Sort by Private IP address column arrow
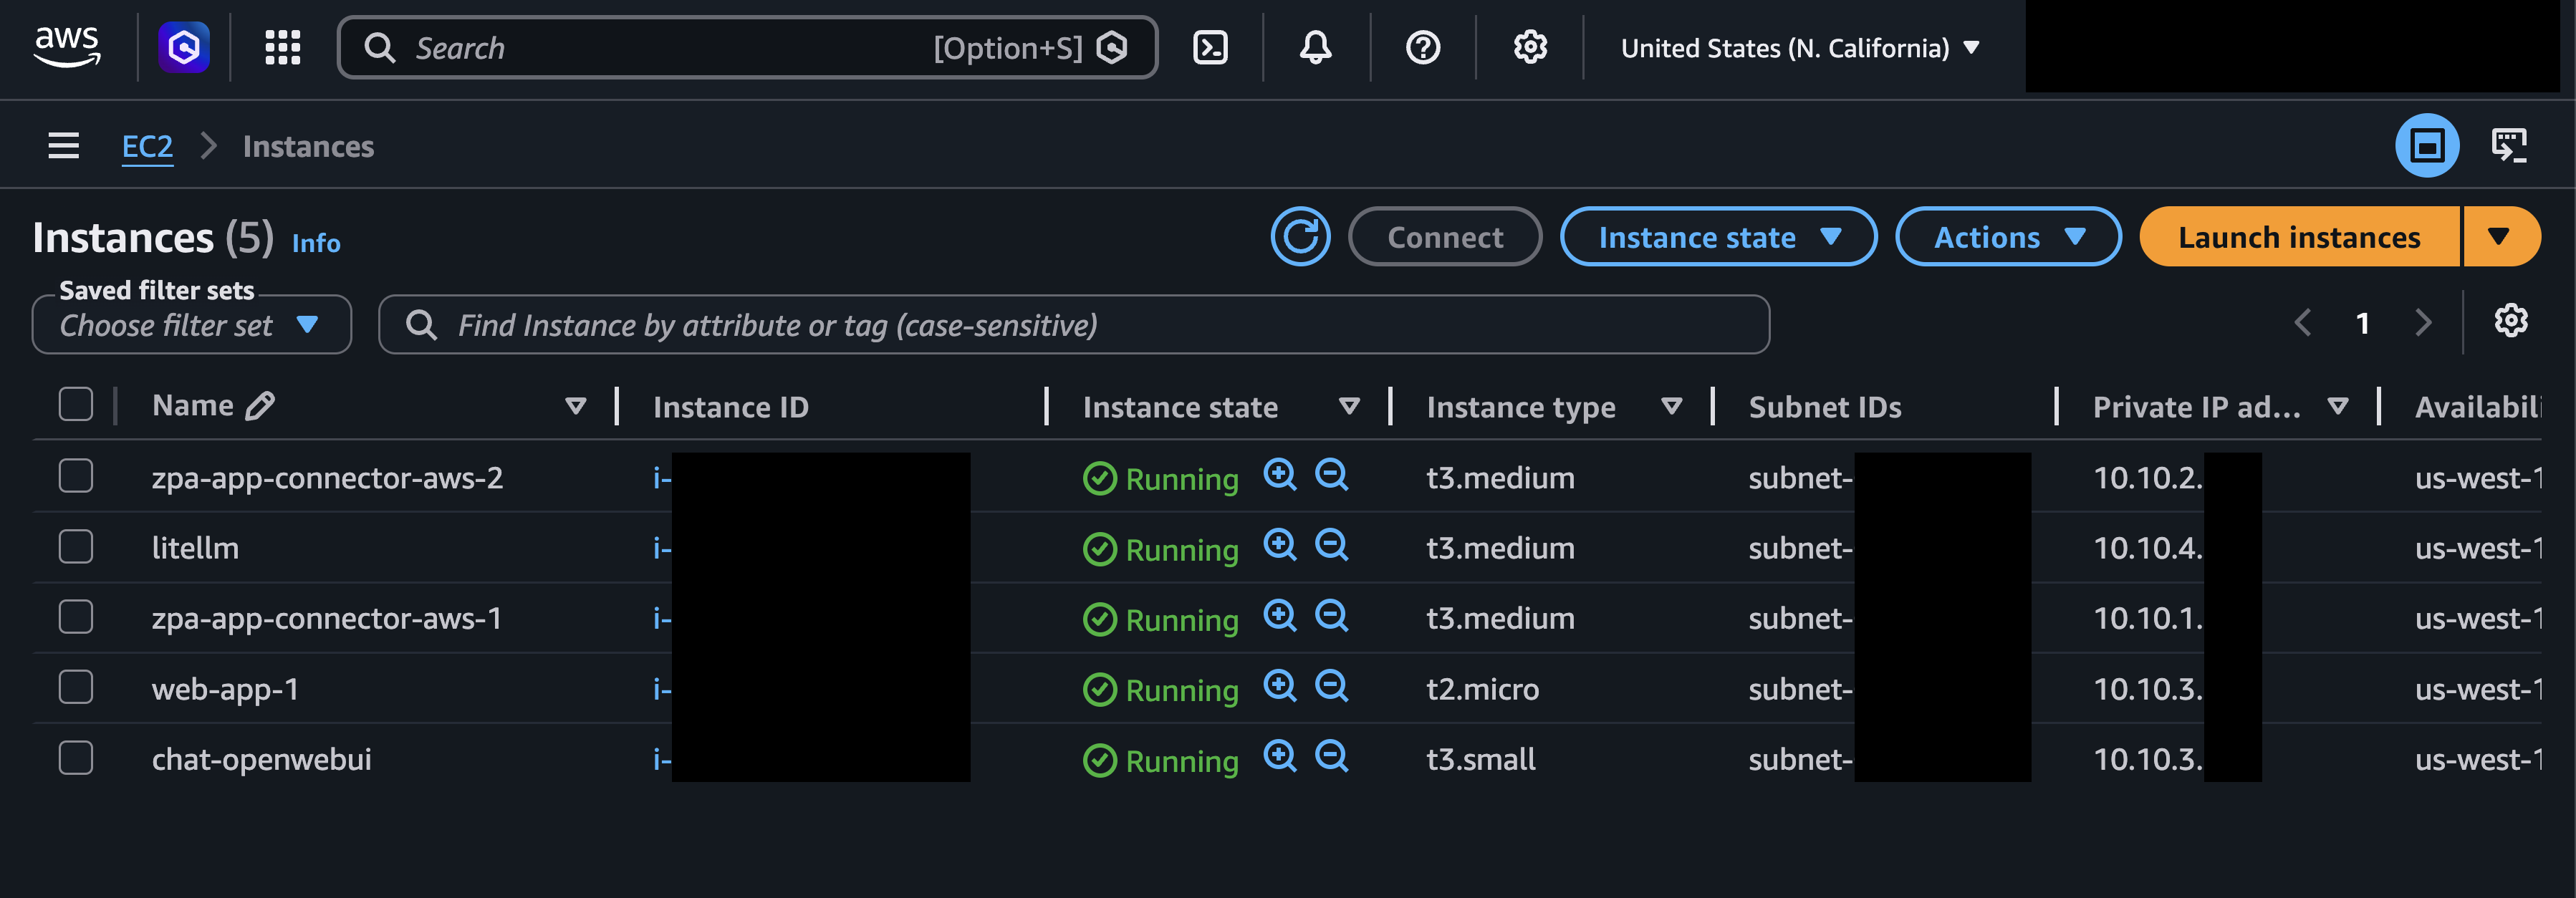2576x898 pixels. (2337, 406)
